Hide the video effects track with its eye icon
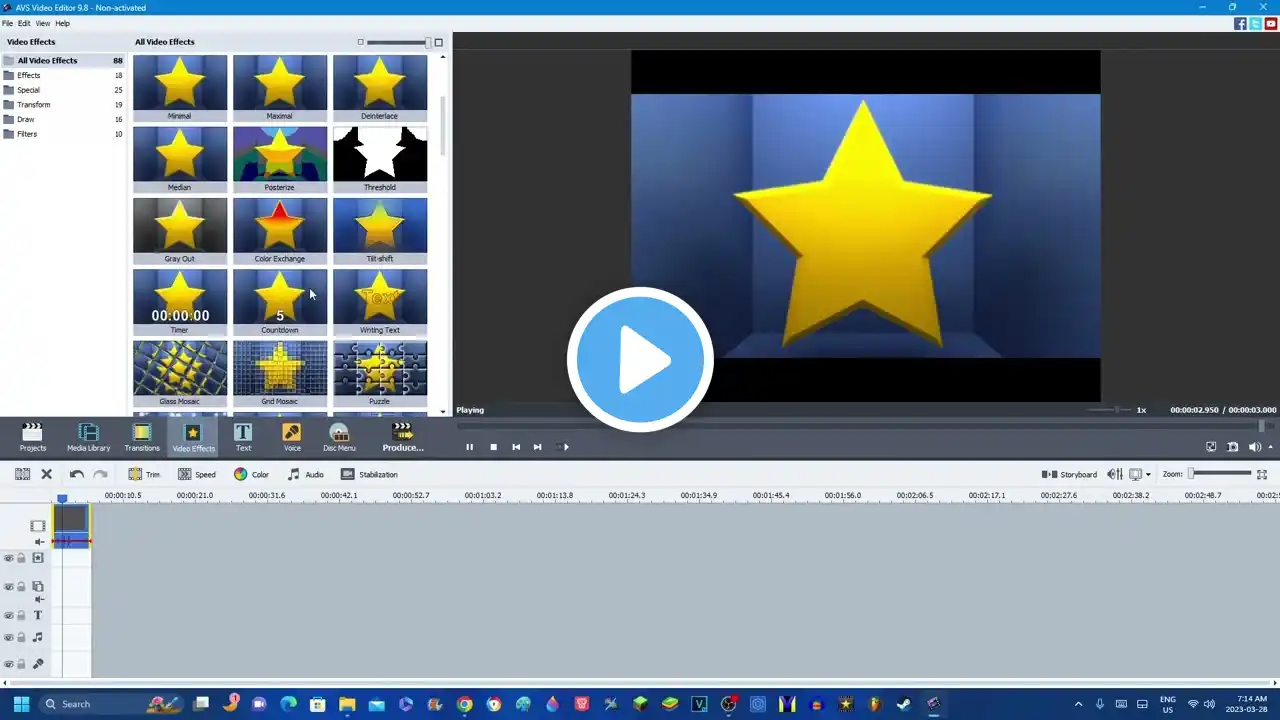The height and width of the screenshot is (720, 1280). pos(9,558)
